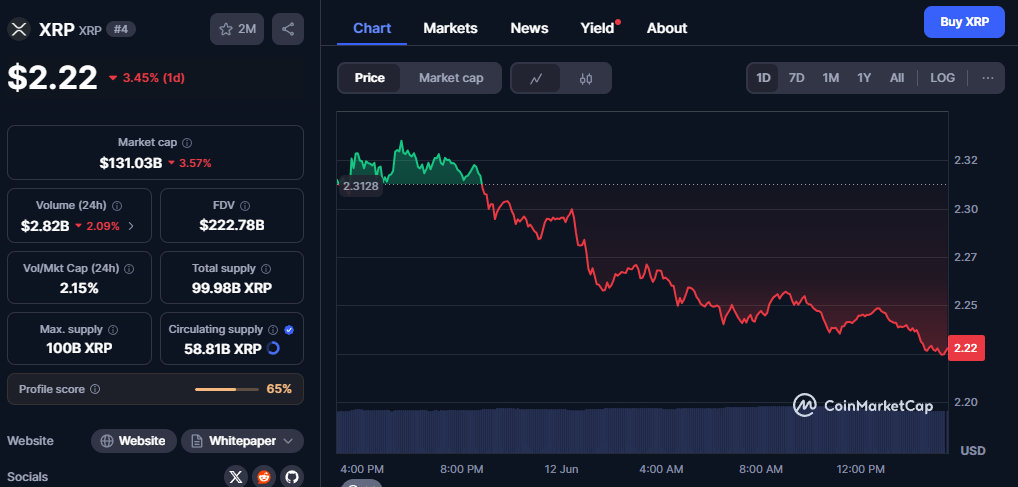Show Market cap info tooltip icon
Image resolution: width=1018 pixels, height=487 pixels.
tap(187, 143)
